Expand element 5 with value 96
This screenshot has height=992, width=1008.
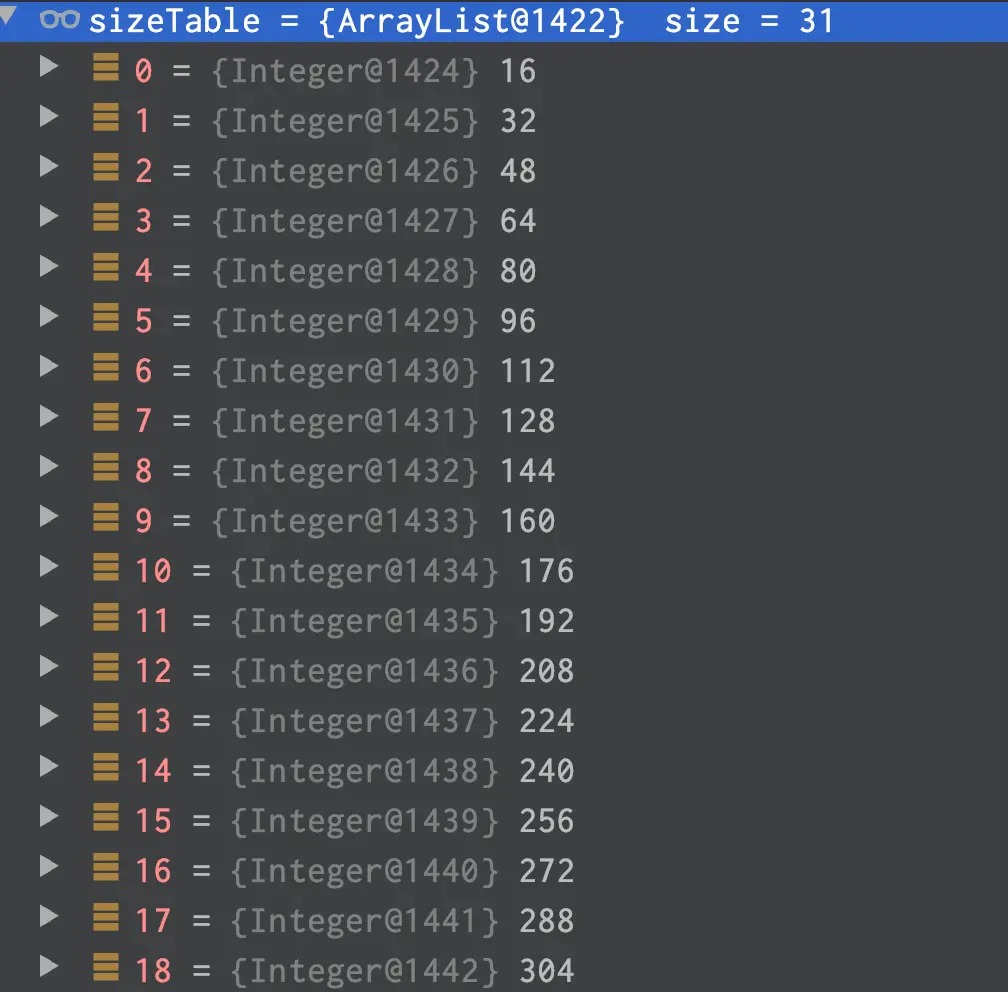click(x=49, y=316)
